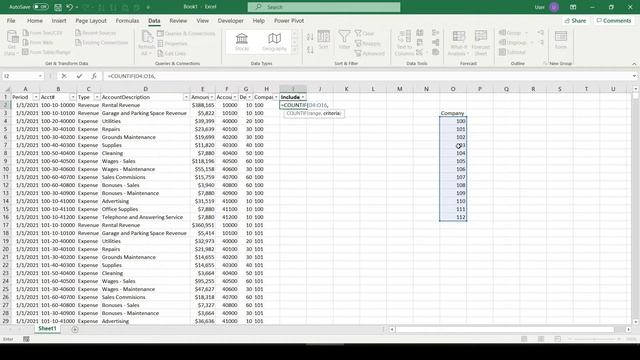Click the vertical scrollbar down arrow

point(635,322)
